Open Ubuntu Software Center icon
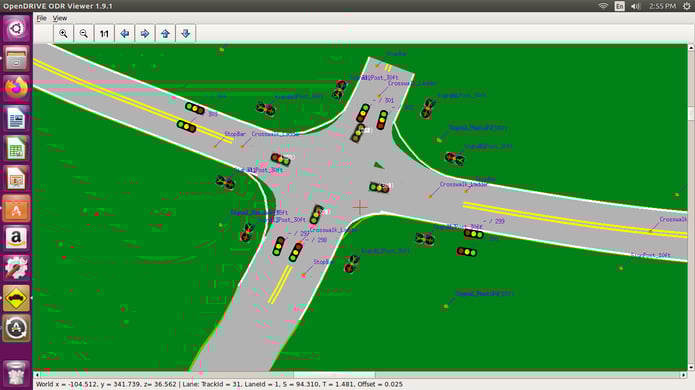This screenshot has height=390, width=695. click(x=16, y=208)
